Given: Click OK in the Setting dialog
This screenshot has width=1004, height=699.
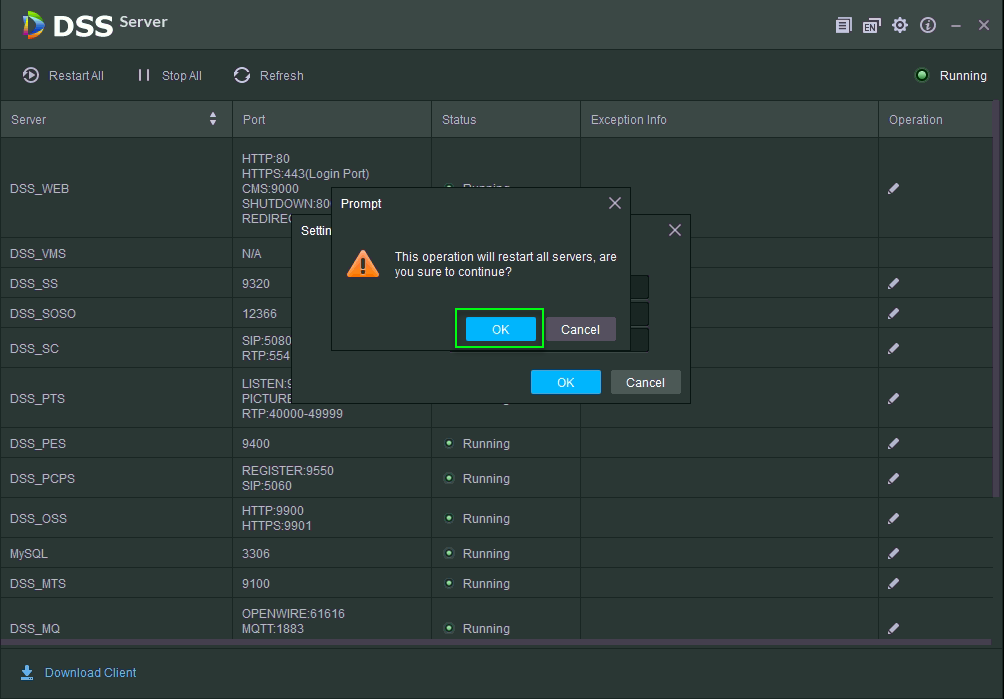Looking at the screenshot, I should 565,382.
